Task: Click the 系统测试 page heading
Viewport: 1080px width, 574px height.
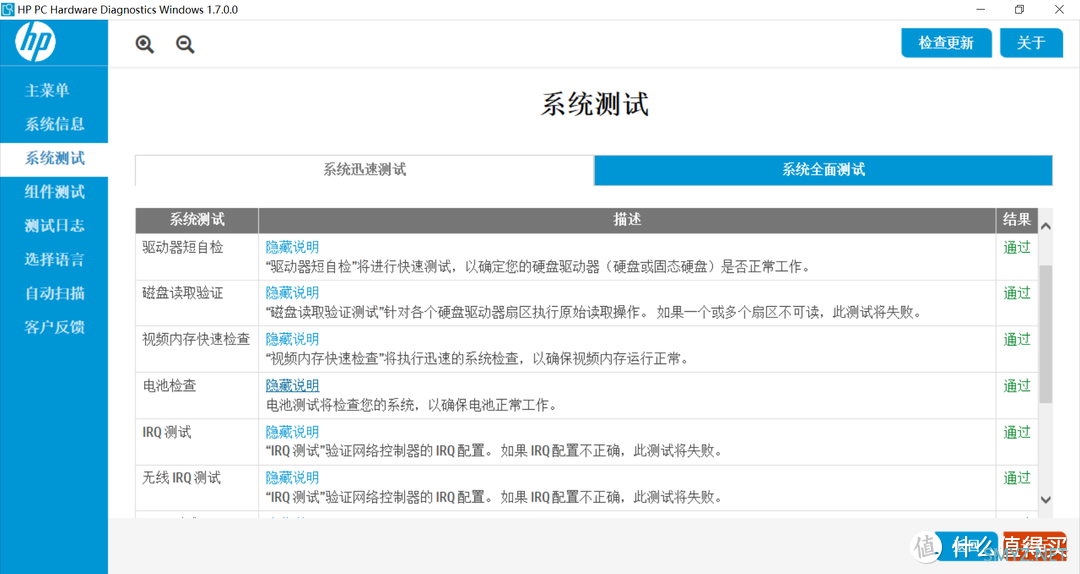Action: point(594,105)
